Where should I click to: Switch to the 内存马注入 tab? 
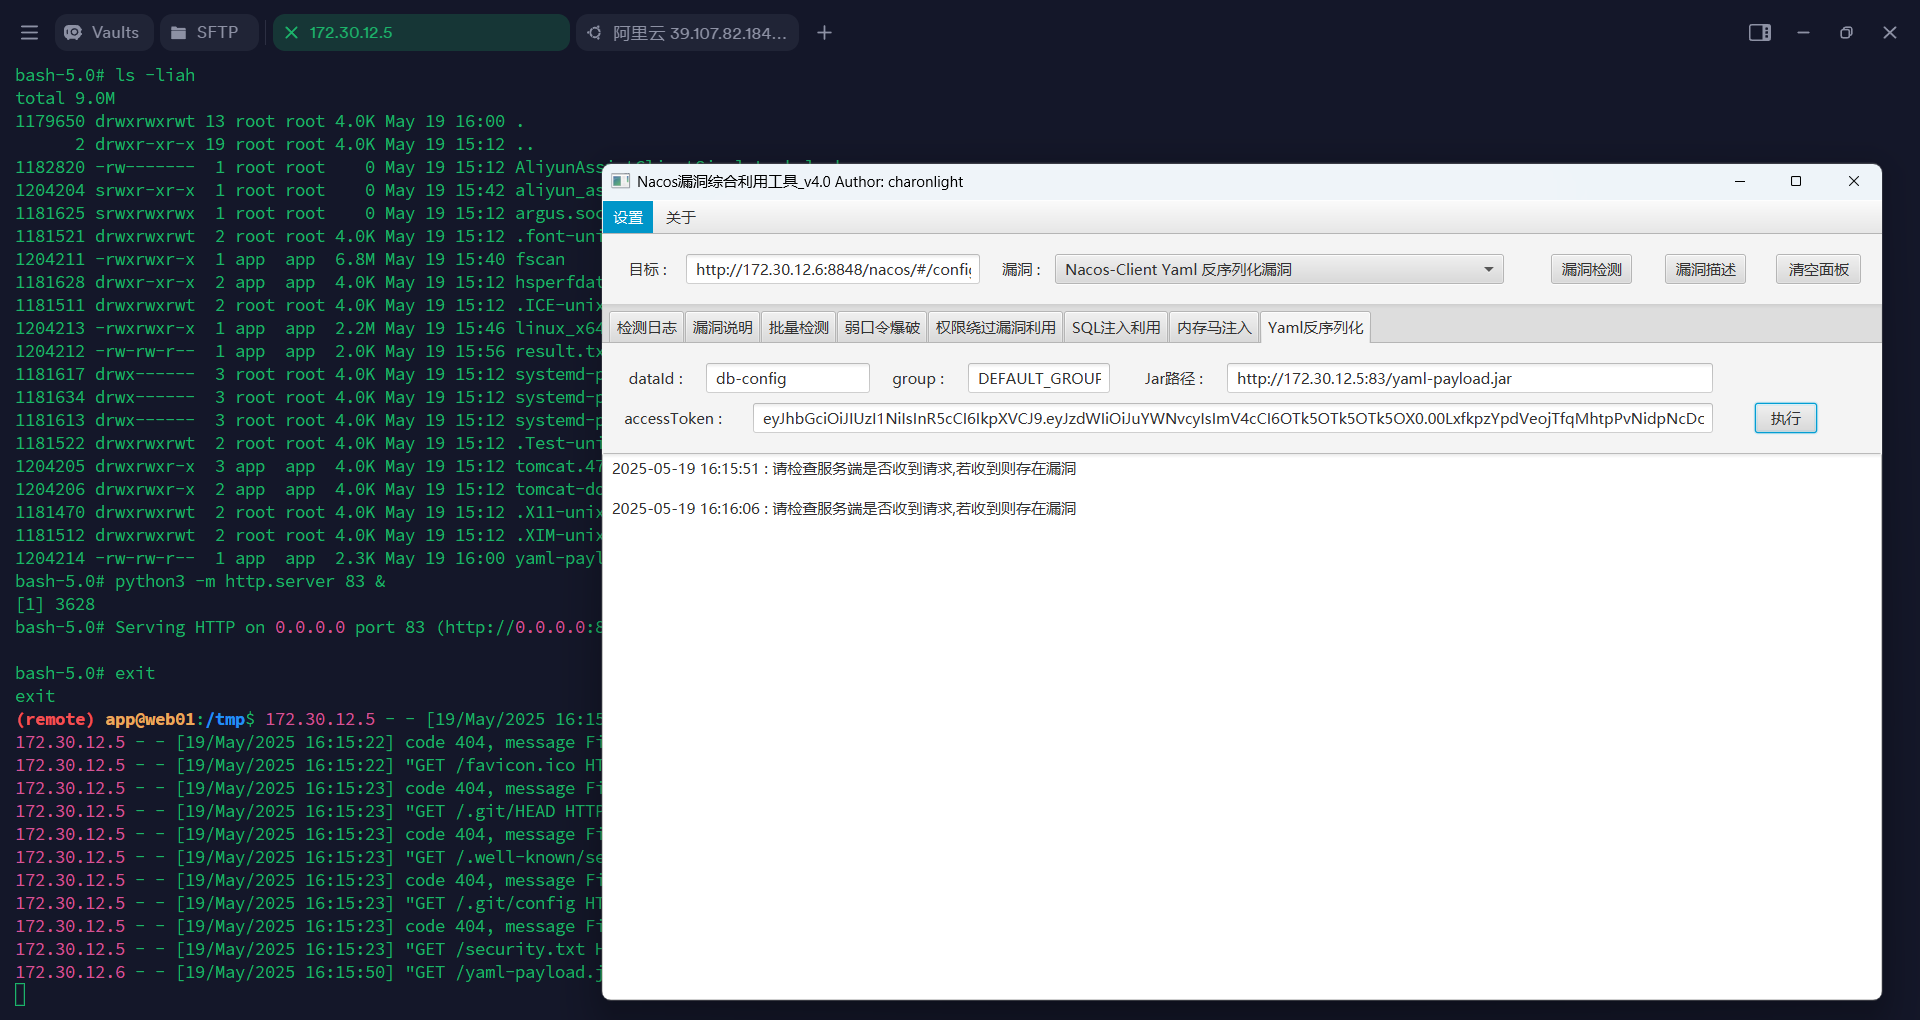tap(1214, 327)
